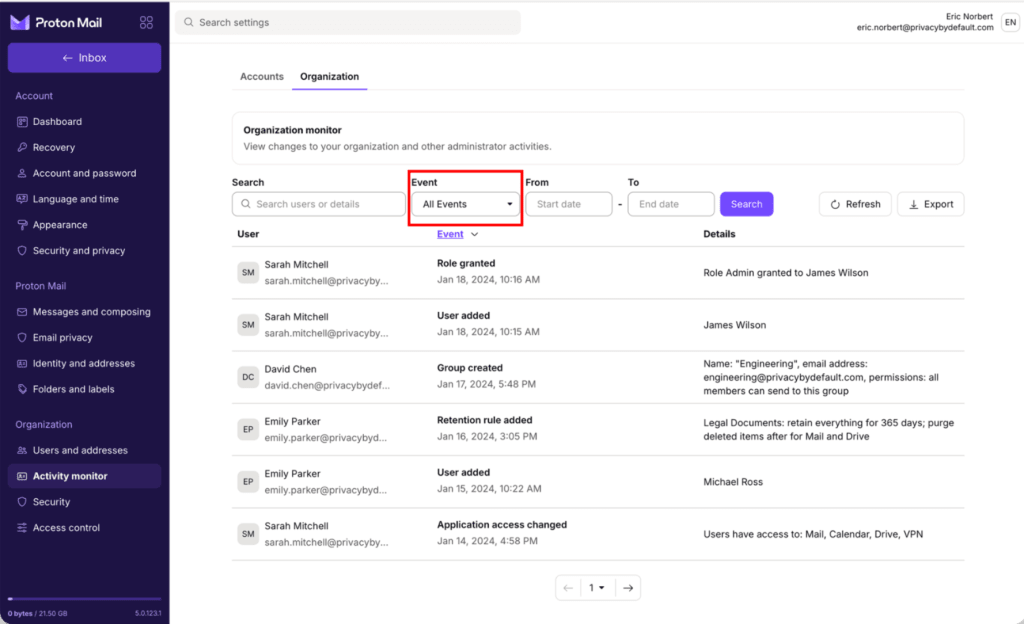
Task: Click the End date field
Action: click(671, 204)
